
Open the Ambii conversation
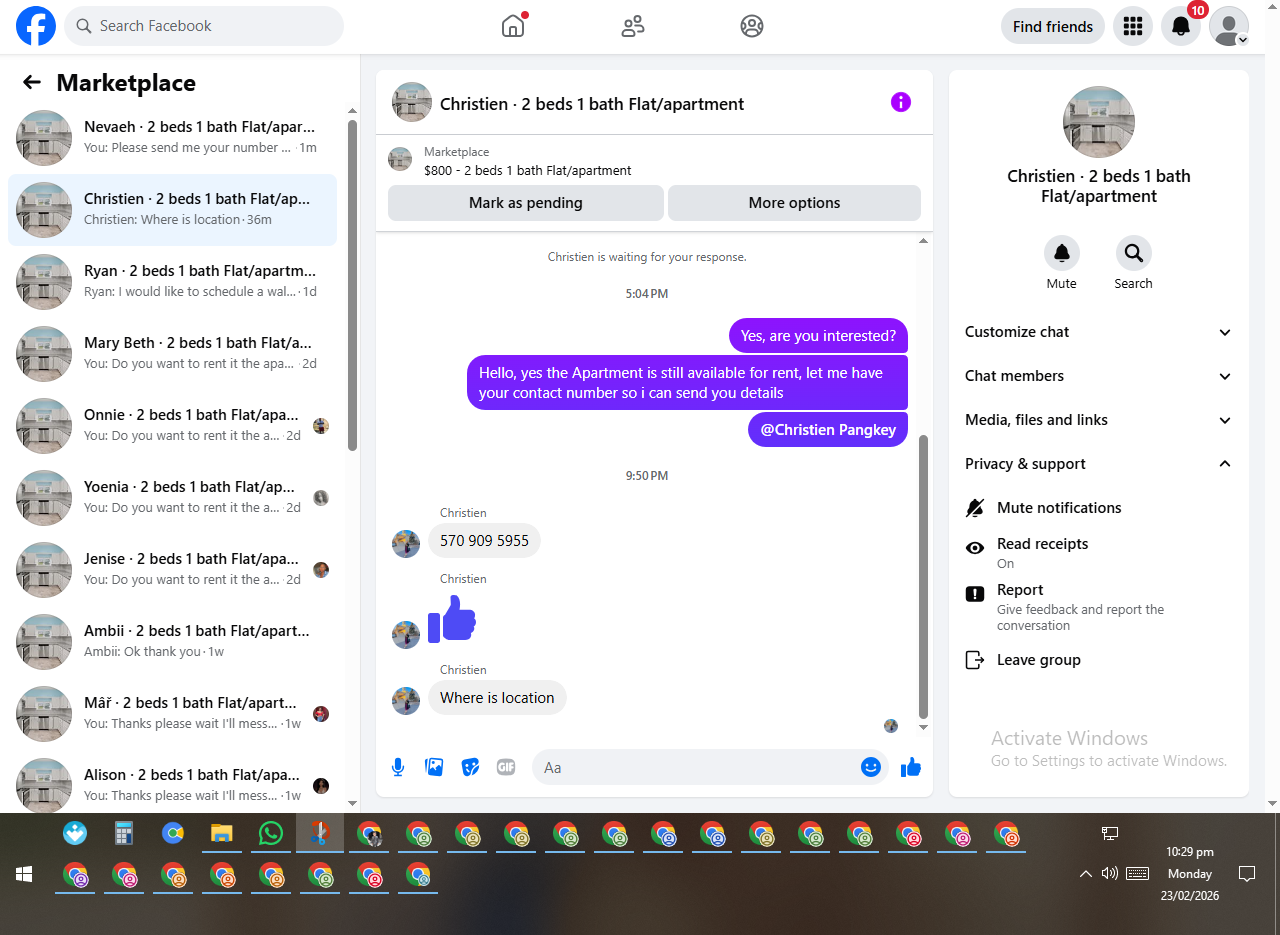click(x=172, y=642)
